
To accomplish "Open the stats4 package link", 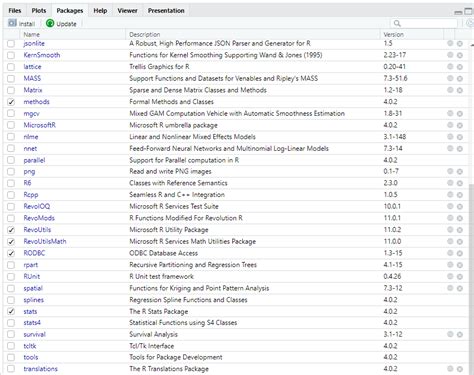I will point(32,323).
